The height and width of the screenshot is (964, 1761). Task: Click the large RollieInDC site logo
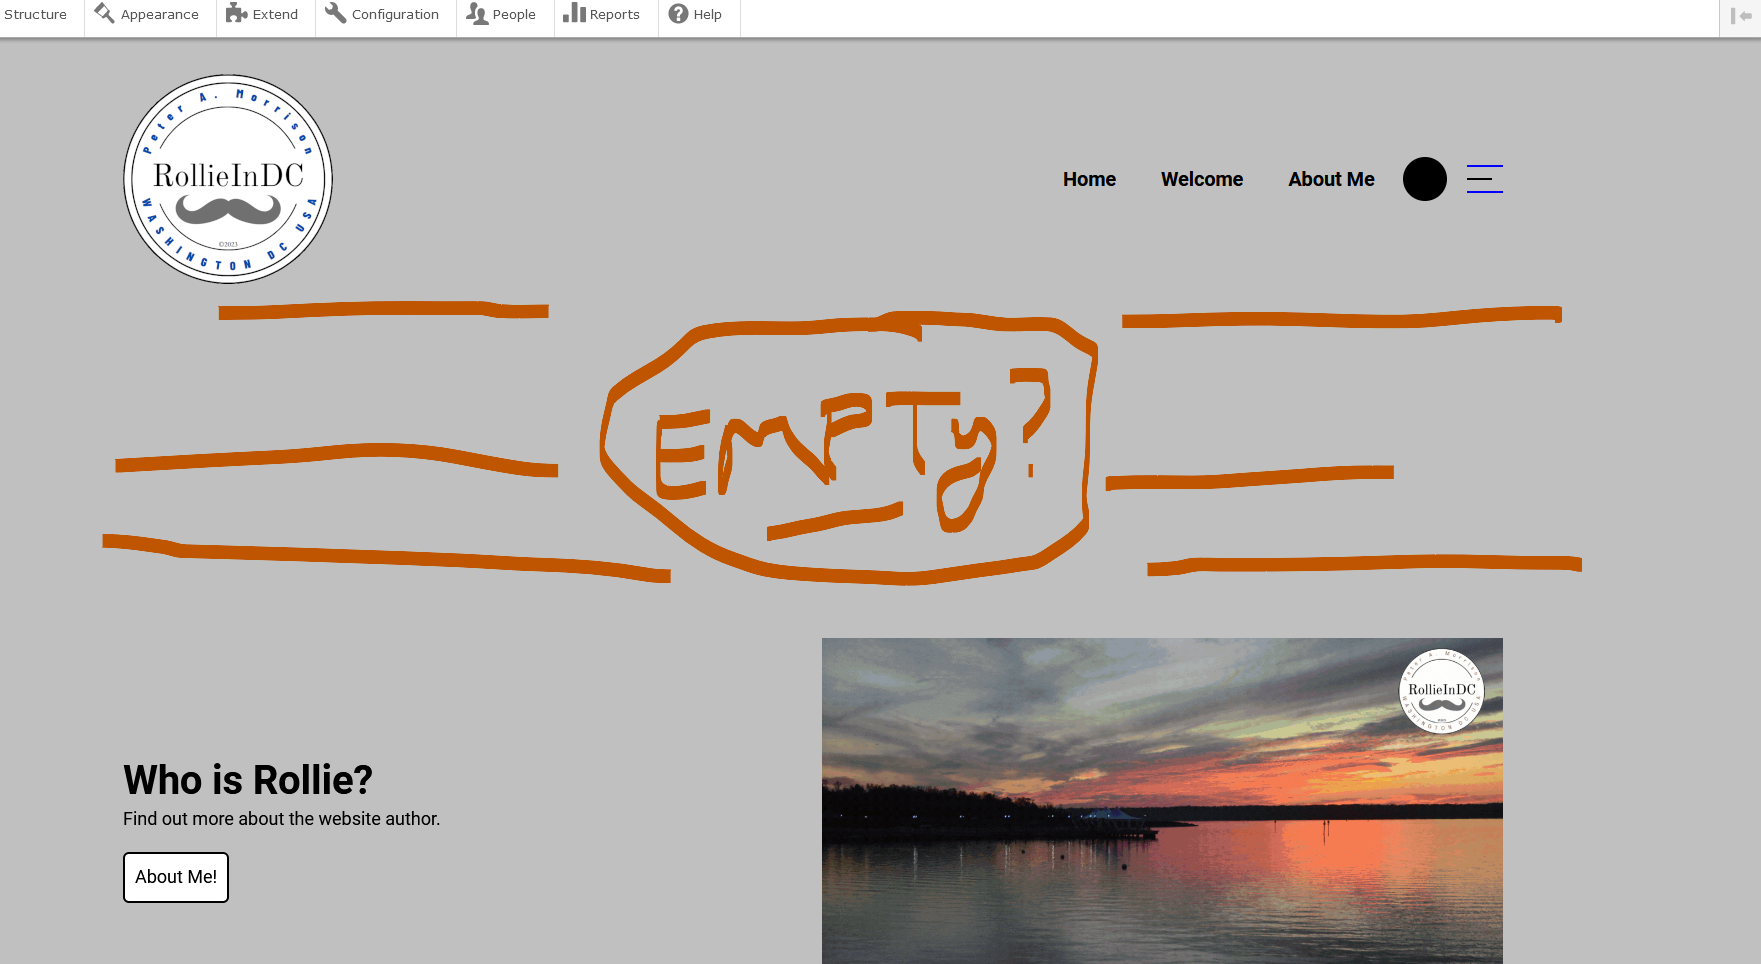coord(228,179)
